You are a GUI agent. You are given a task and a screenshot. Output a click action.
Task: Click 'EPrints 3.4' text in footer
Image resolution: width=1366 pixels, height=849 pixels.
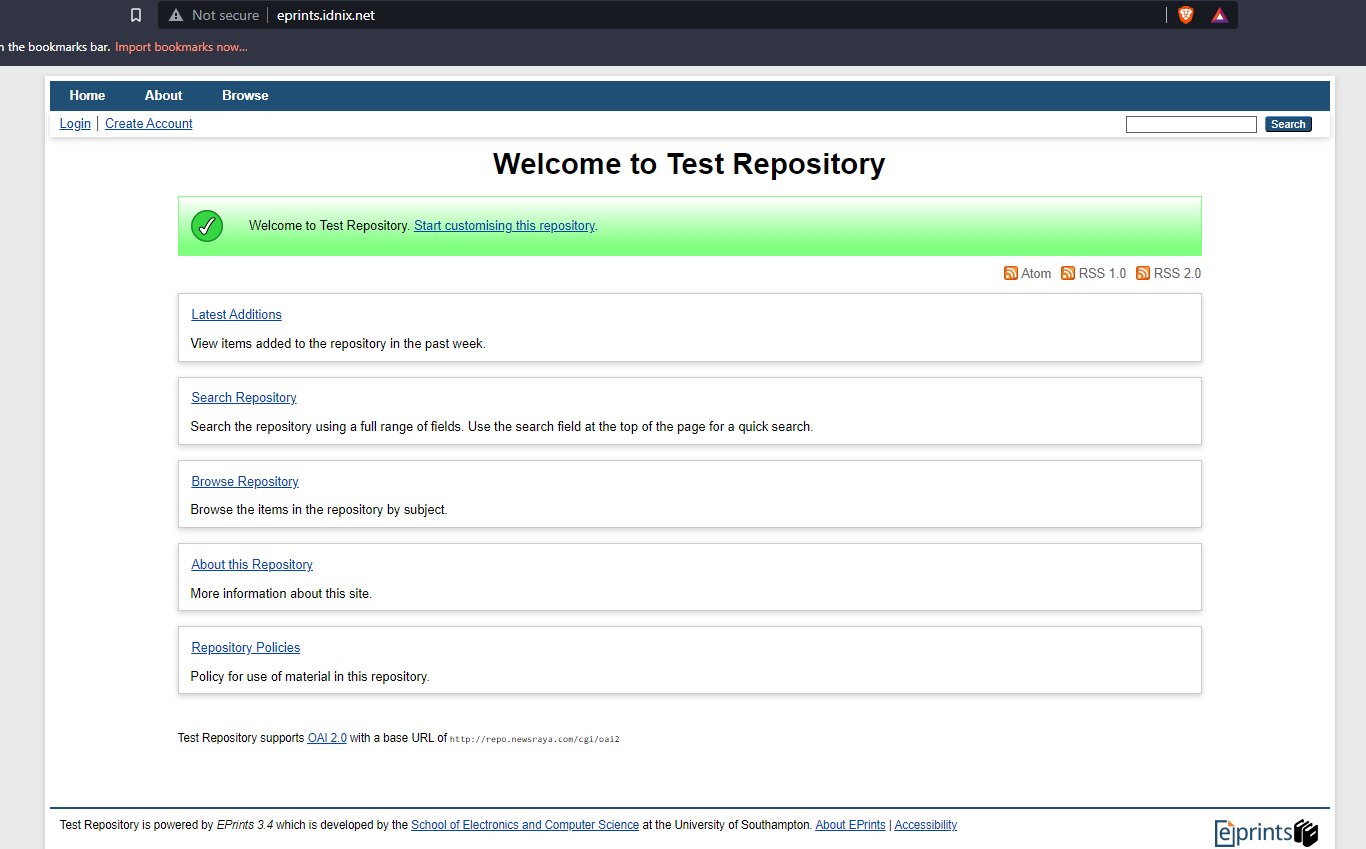(245, 825)
